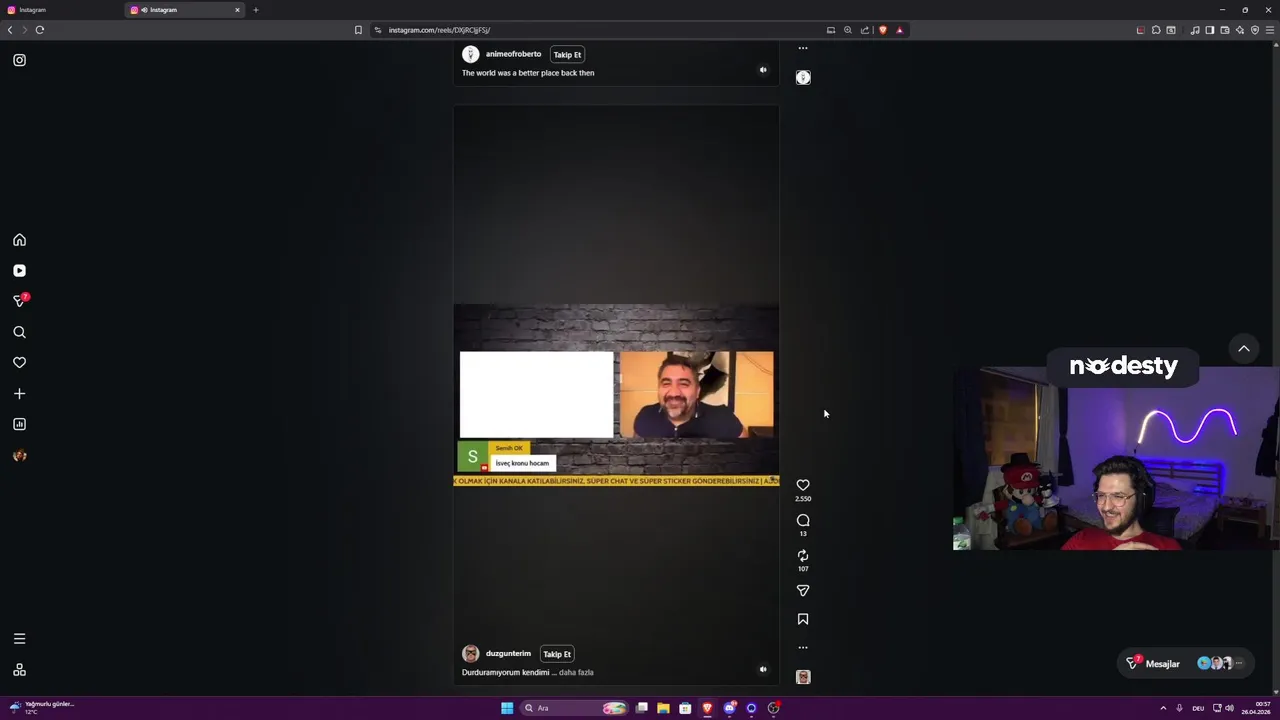Like the duzgunterim reel with heart icon

(x=803, y=485)
